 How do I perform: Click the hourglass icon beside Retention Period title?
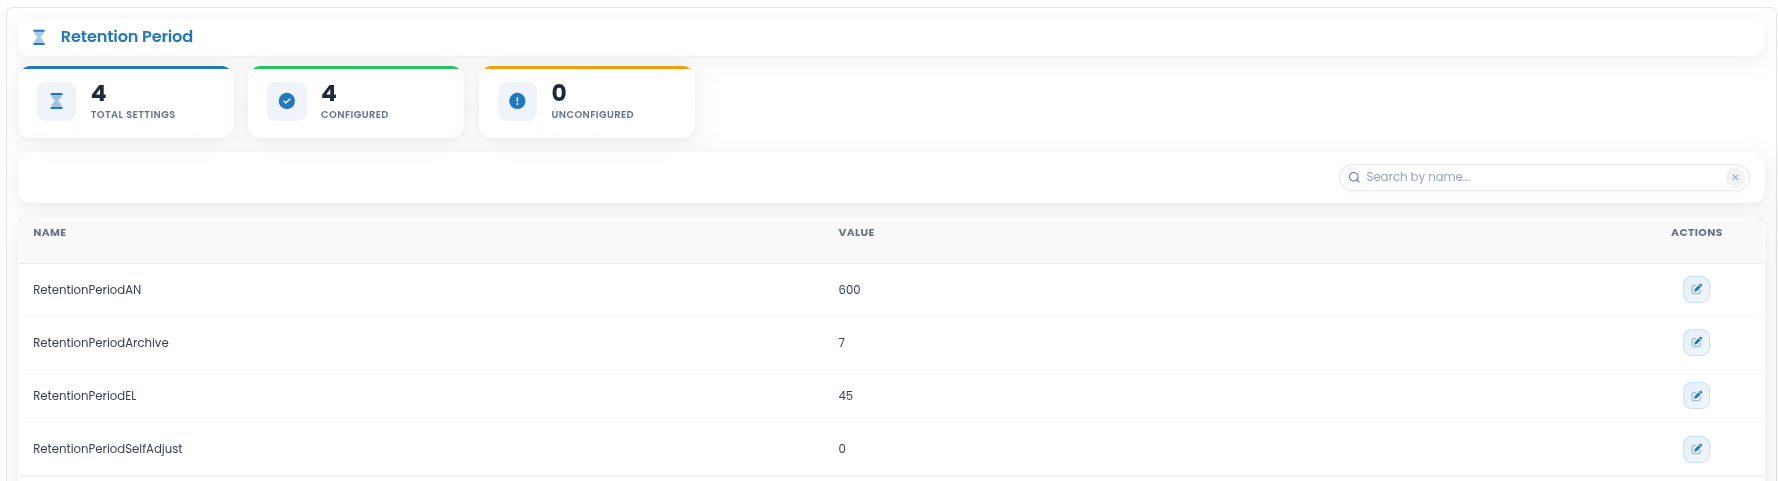pos(39,37)
